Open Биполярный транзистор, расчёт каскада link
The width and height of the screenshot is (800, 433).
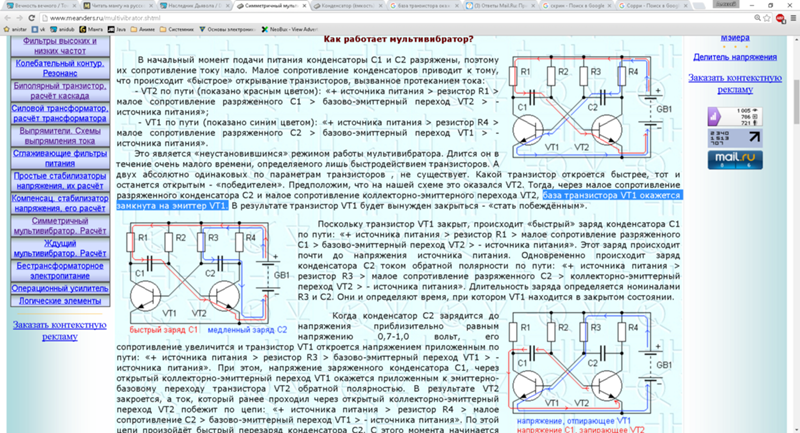click(60, 91)
